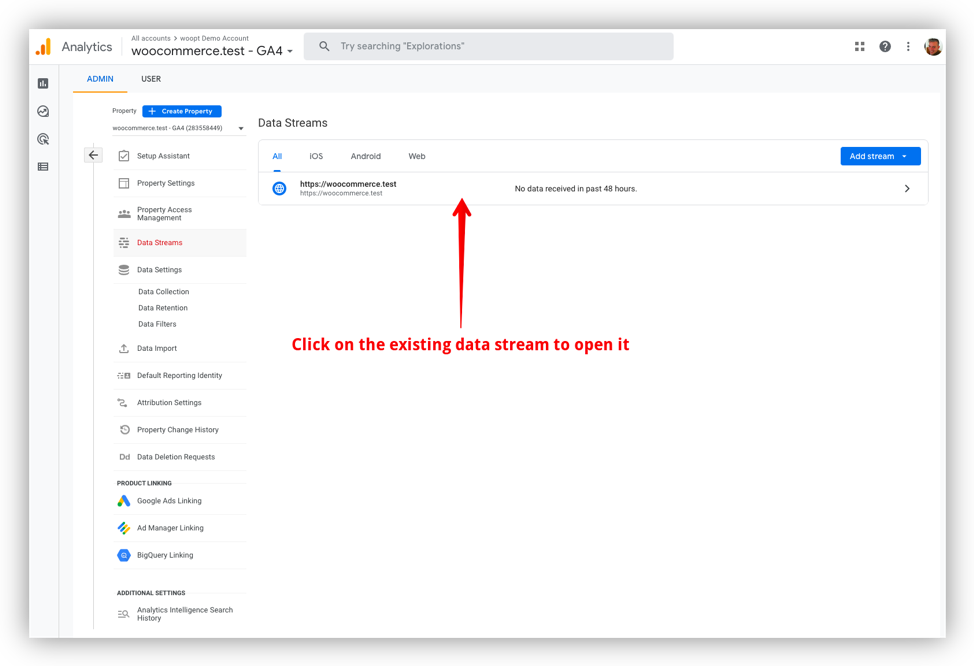Click the Analytics Intelligence Search History icon
Image resolution: width=974 pixels, height=666 pixels.
pos(124,614)
